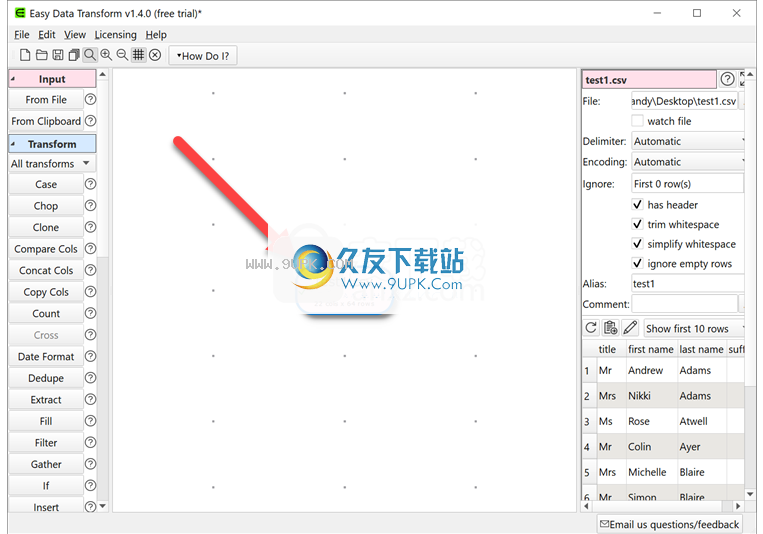
Task: Click the Zoom in toolbar icon
Action: [x=106, y=55]
